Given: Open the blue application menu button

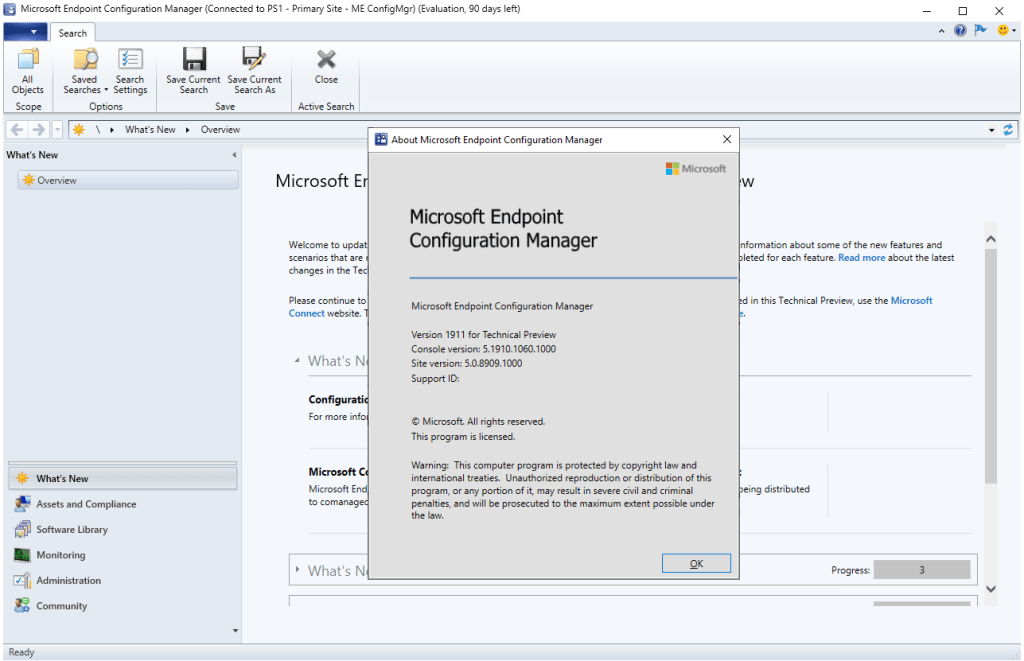Looking at the screenshot, I should [25, 33].
